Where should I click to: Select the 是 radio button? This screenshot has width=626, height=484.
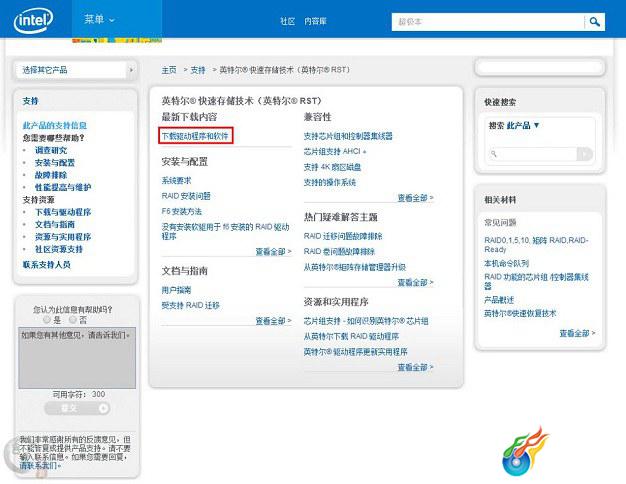coord(47,319)
